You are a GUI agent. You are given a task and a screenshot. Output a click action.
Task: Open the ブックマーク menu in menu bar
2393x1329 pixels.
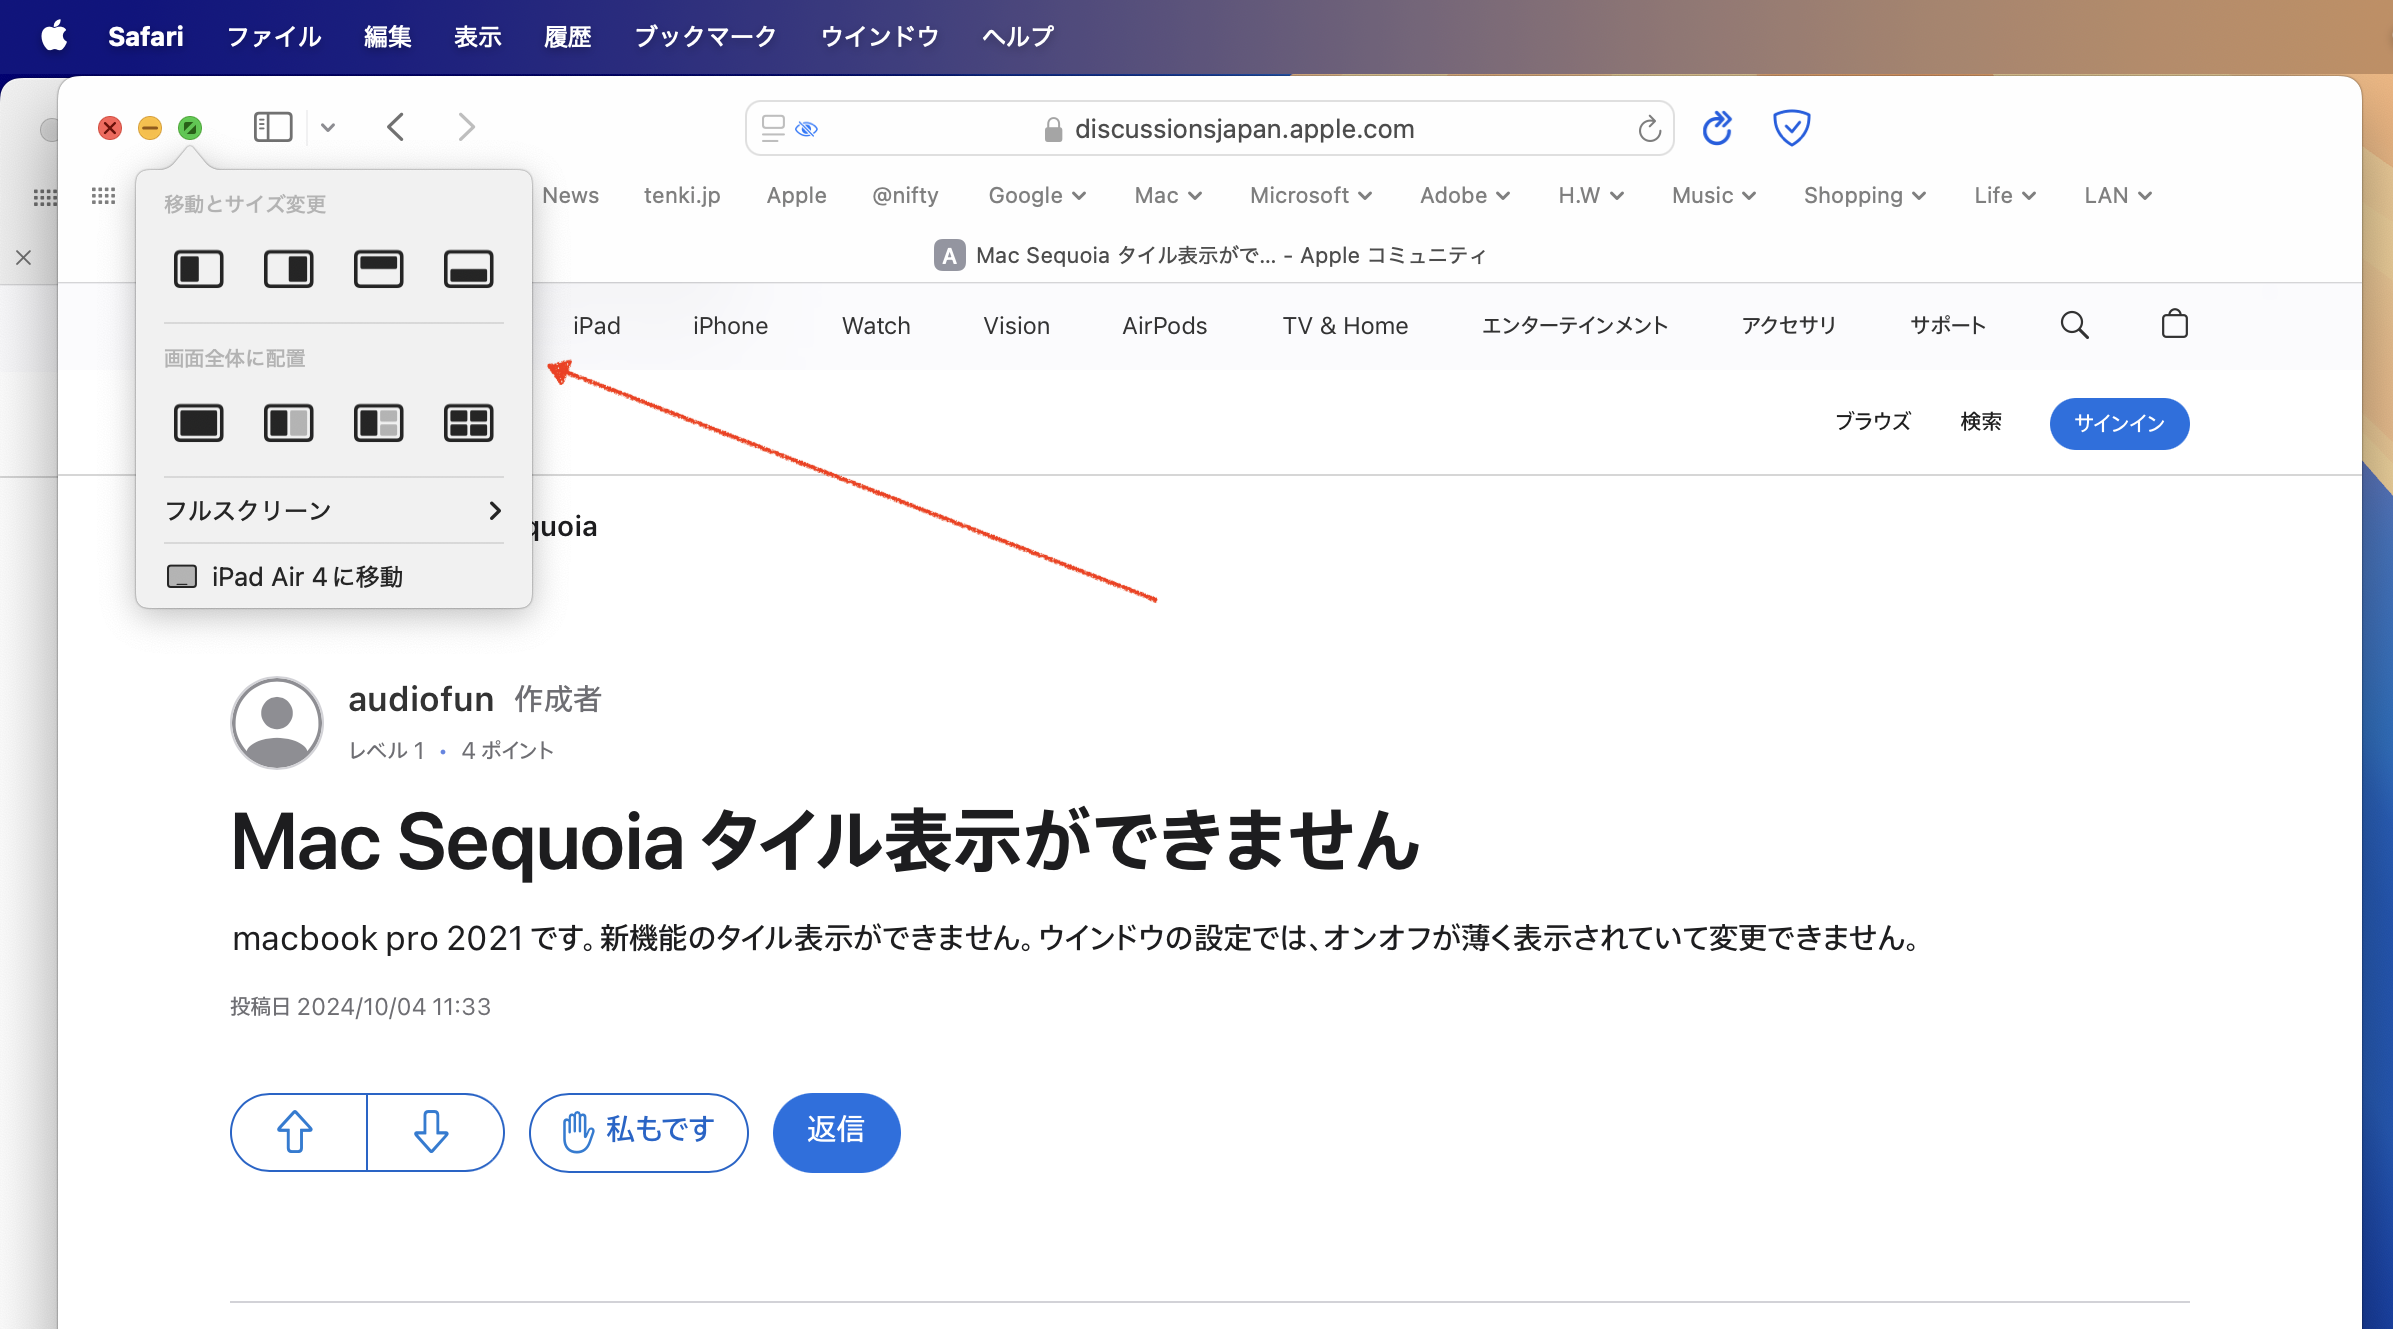click(705, 37)
